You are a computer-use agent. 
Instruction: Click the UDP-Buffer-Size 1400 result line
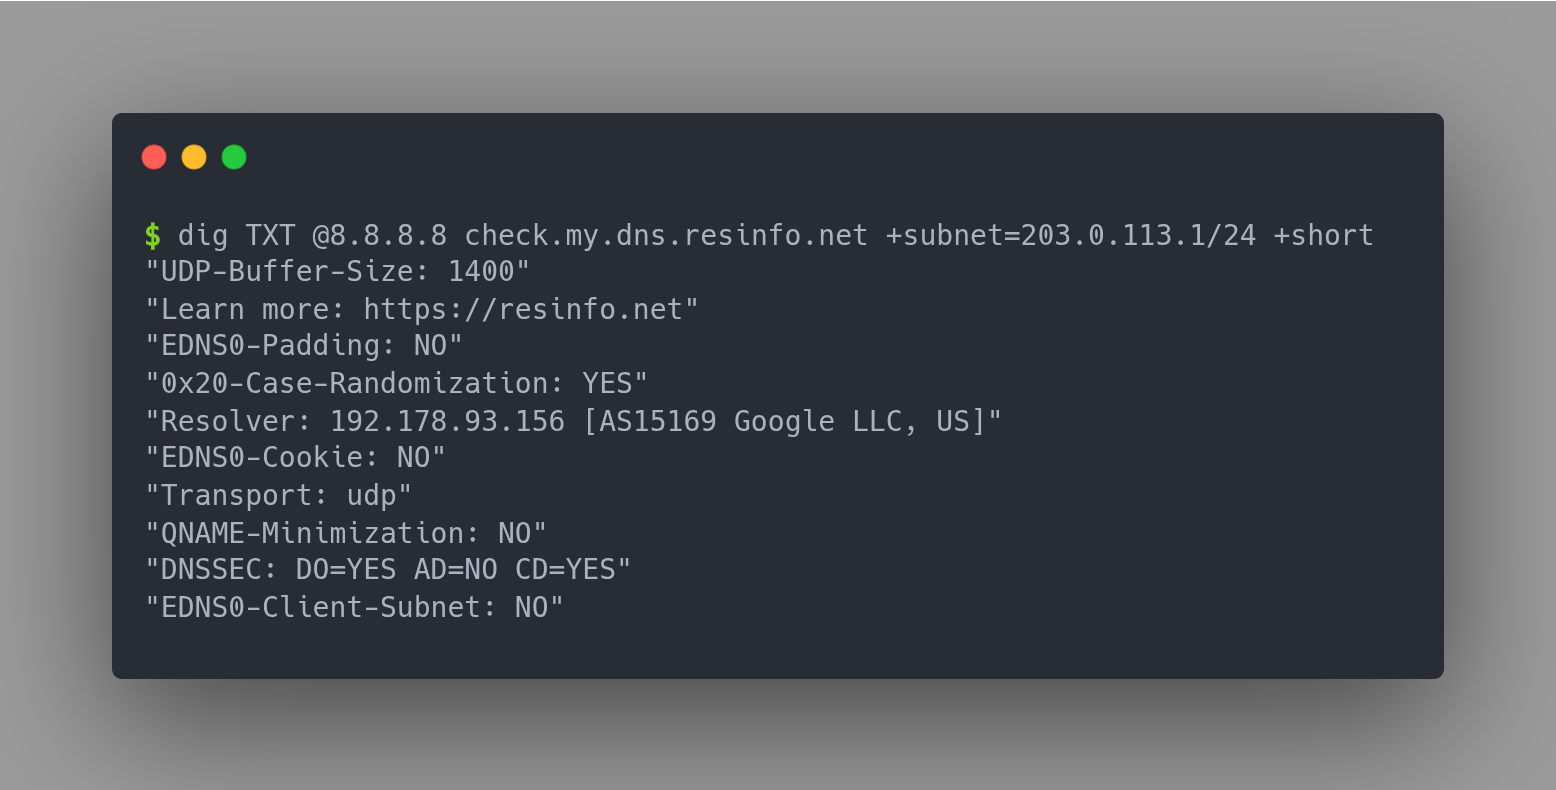click(x=337, y=270)
